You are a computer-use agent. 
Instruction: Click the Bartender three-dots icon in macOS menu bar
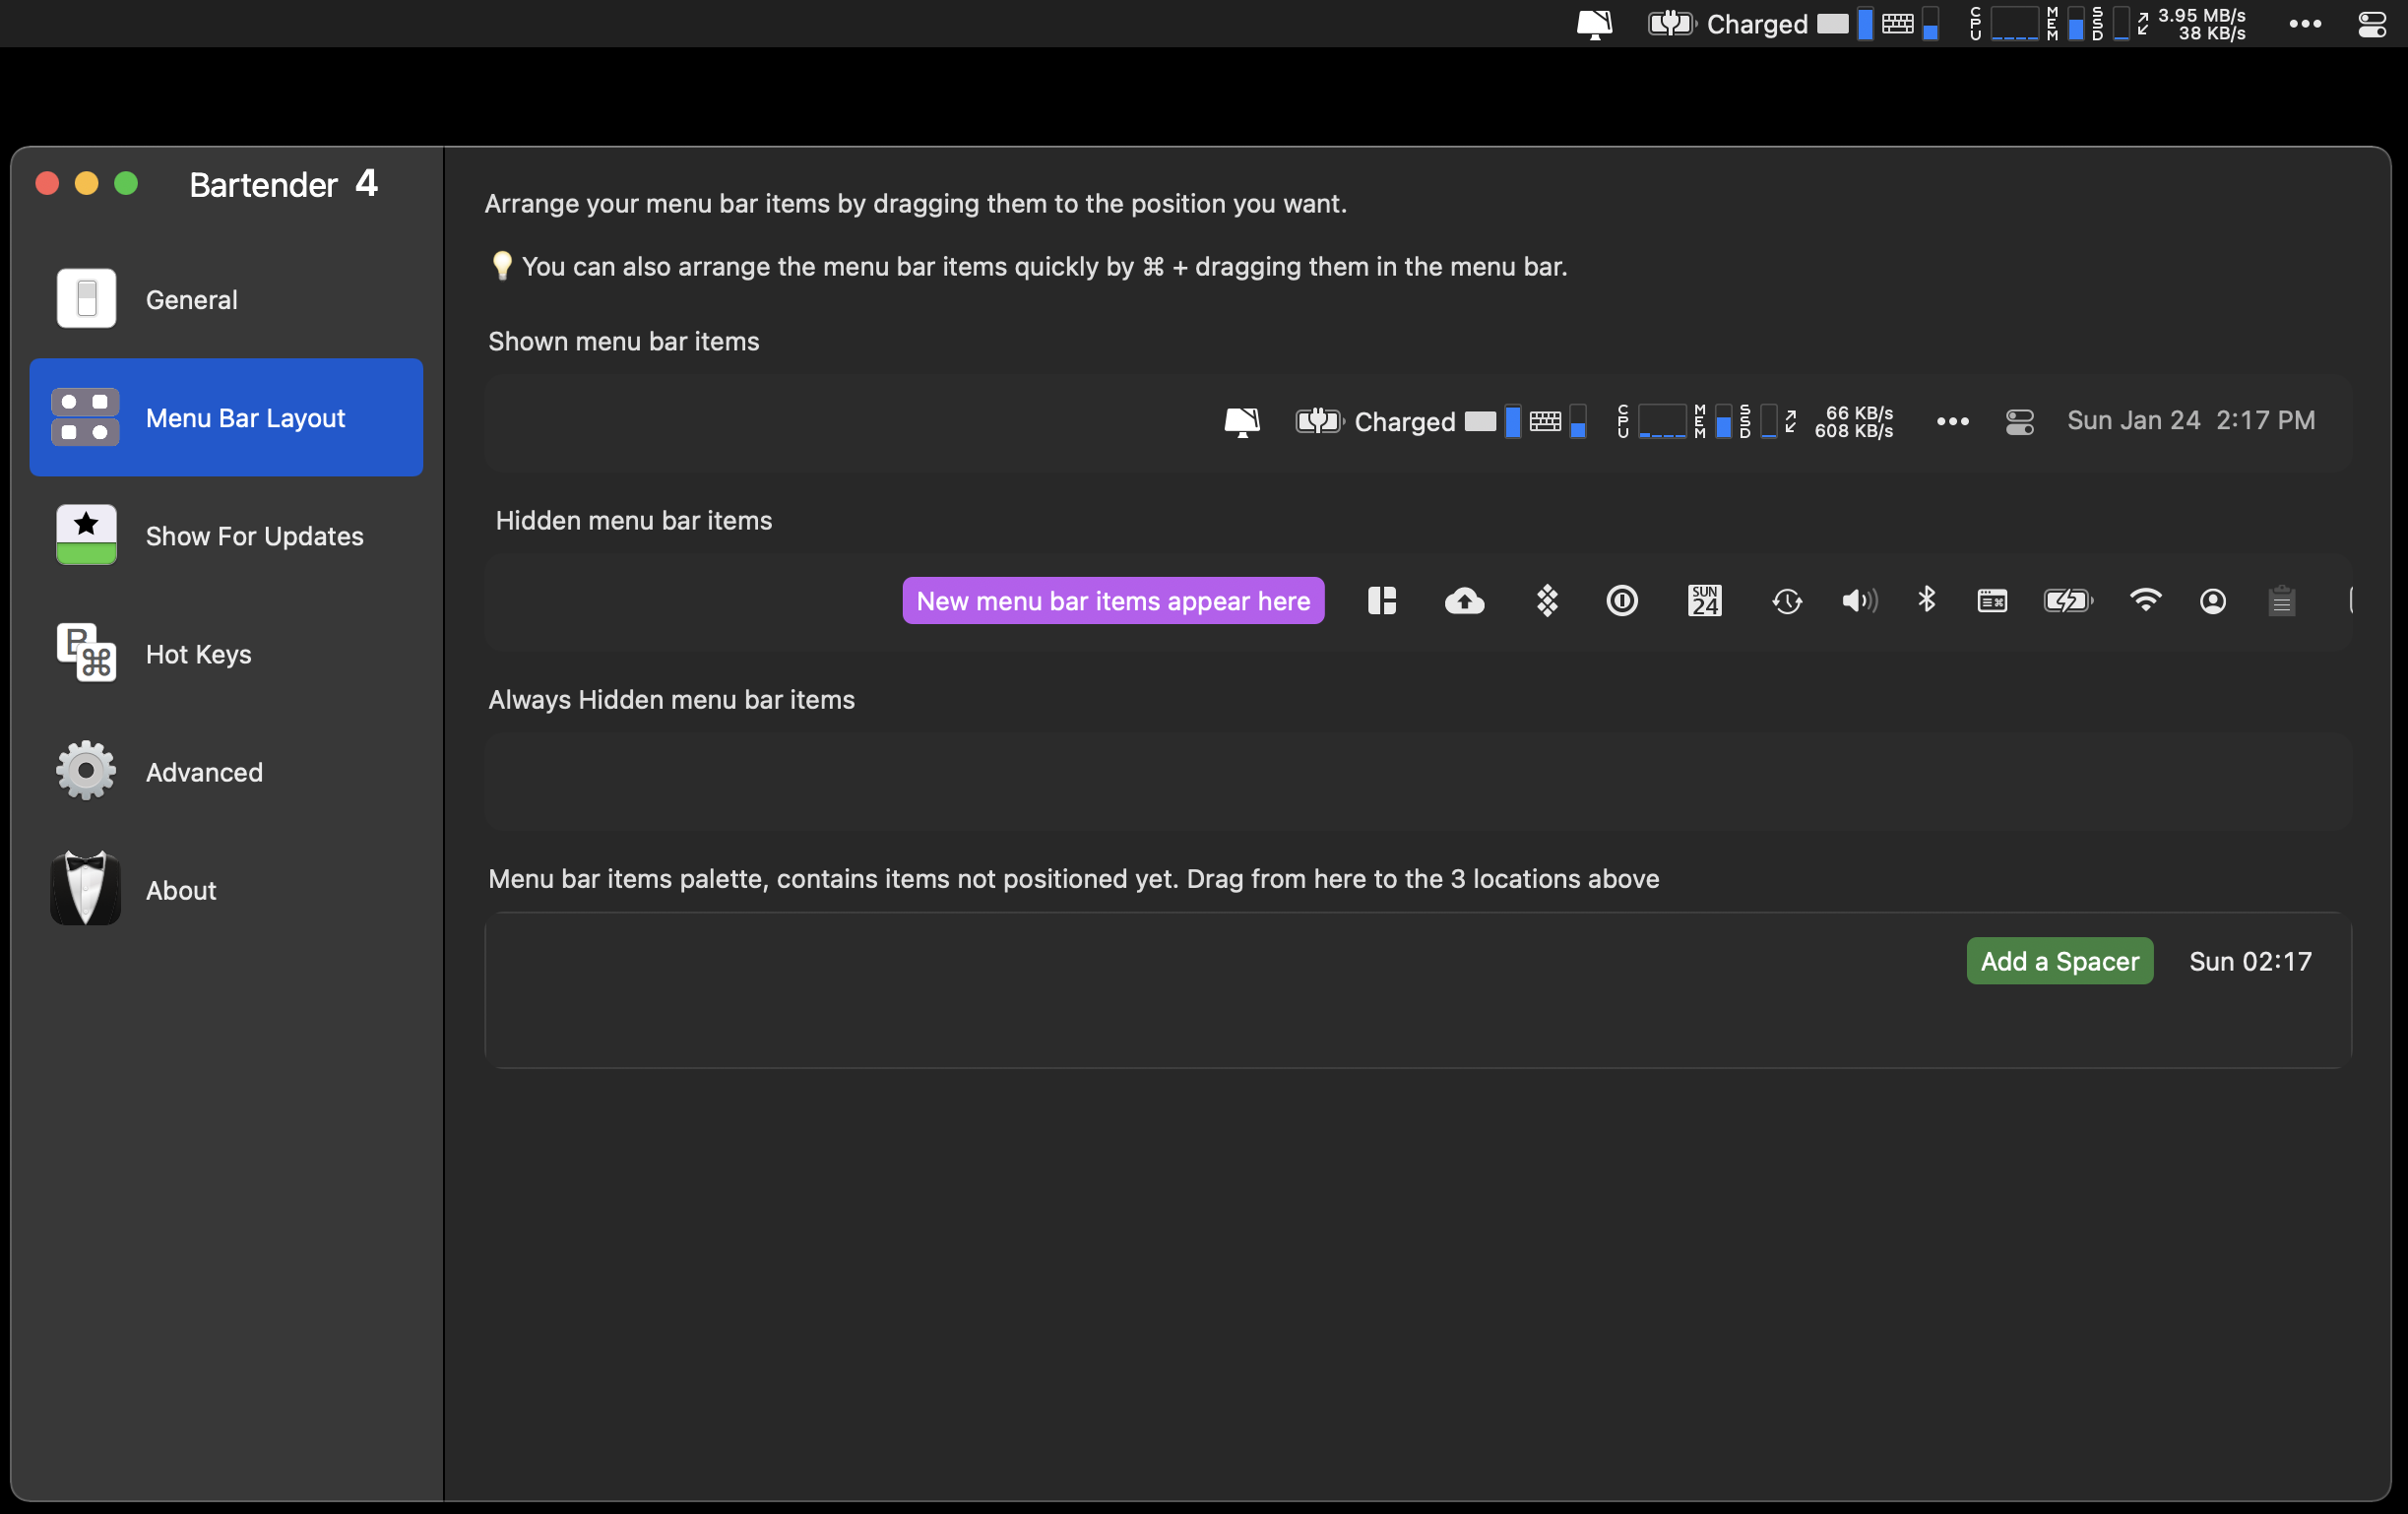click(x=2305, y=24)
